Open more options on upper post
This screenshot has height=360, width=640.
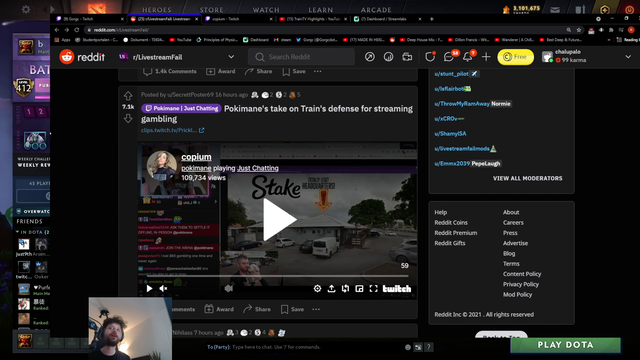tap(318, 71)
